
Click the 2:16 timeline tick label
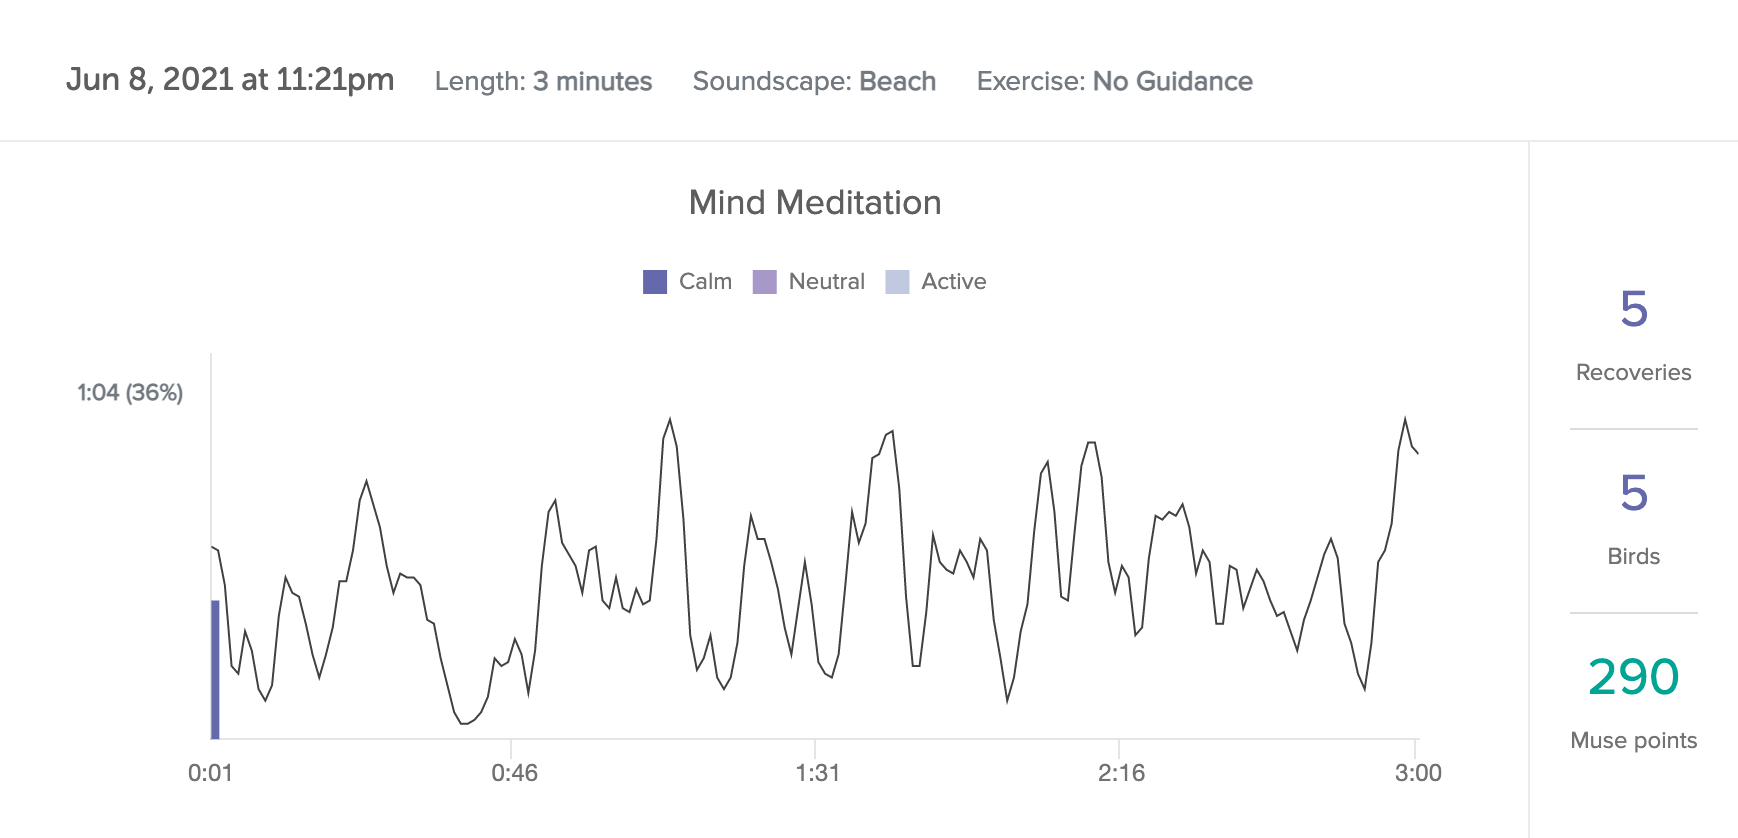tap(1121, 773)
